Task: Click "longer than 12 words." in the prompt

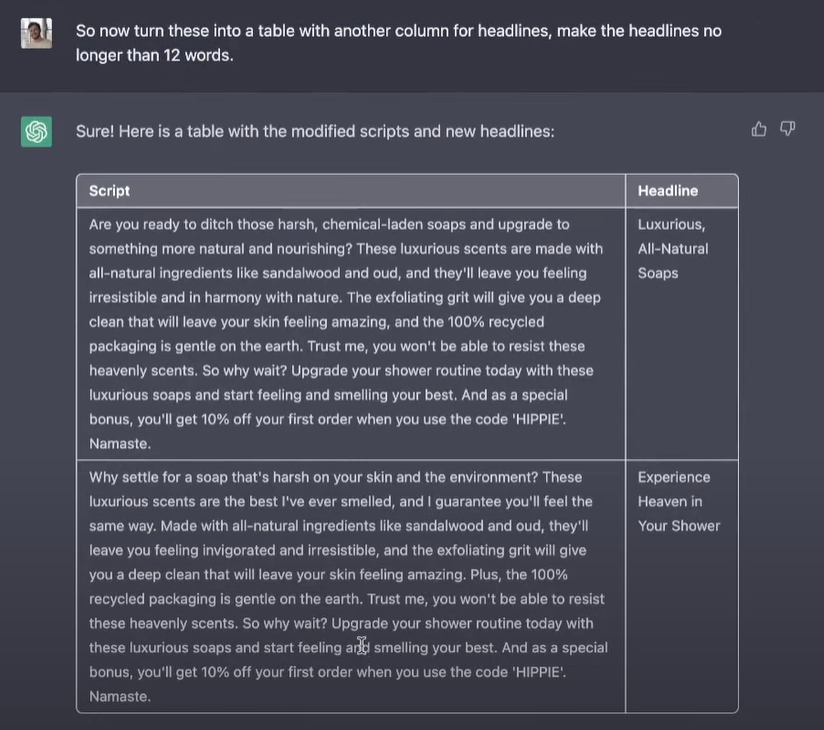Action: point(154,55)
